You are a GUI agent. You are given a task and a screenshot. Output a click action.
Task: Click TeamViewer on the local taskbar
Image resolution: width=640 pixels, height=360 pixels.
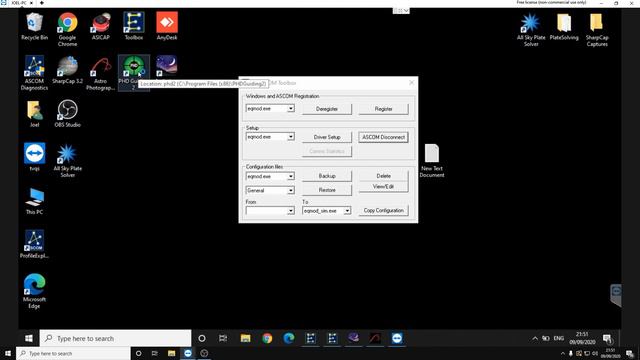click(188, 353)
